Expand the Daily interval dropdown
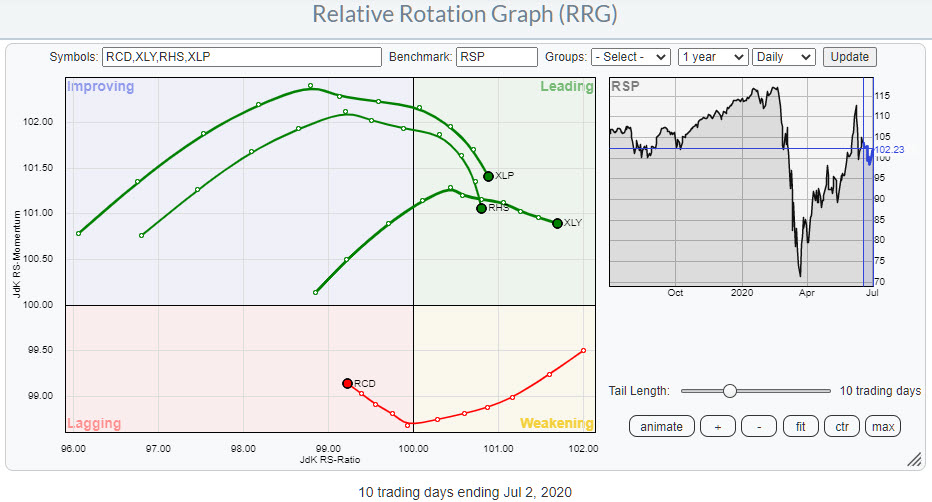The width and height of the screenshot is (932, 502). (784, 57)
